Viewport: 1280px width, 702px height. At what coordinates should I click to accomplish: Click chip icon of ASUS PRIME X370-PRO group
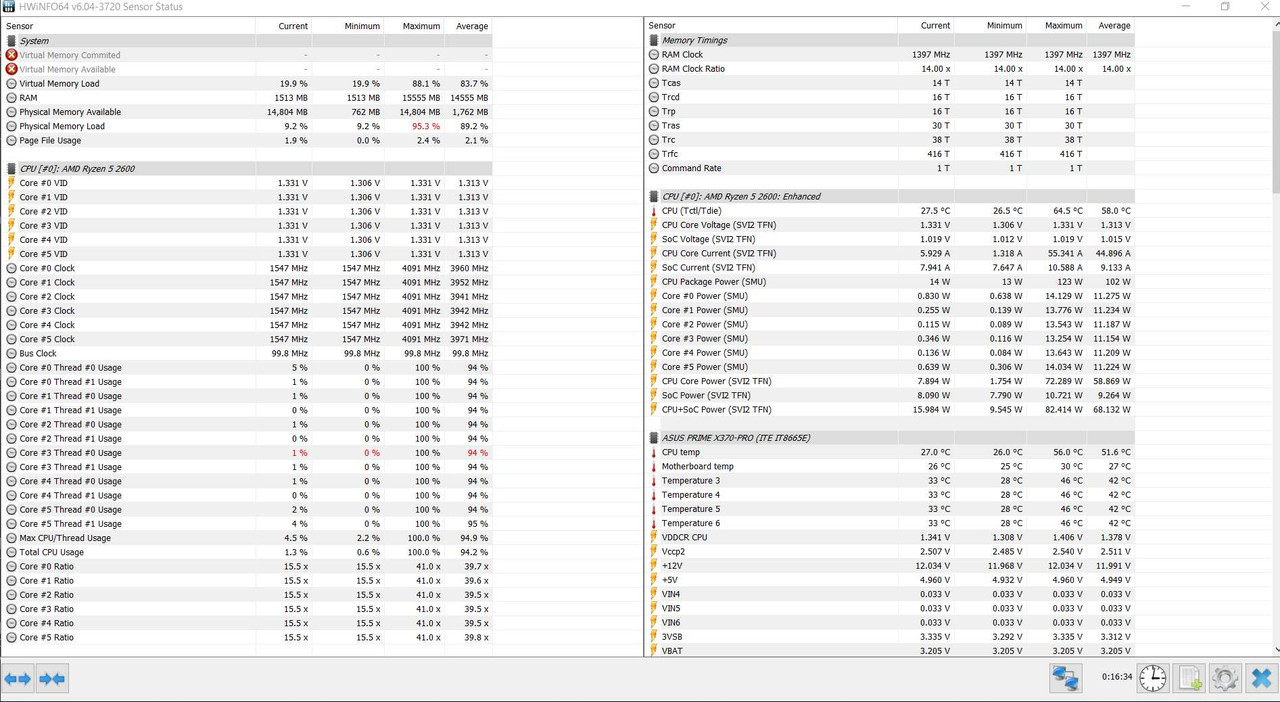click(653, 438)
